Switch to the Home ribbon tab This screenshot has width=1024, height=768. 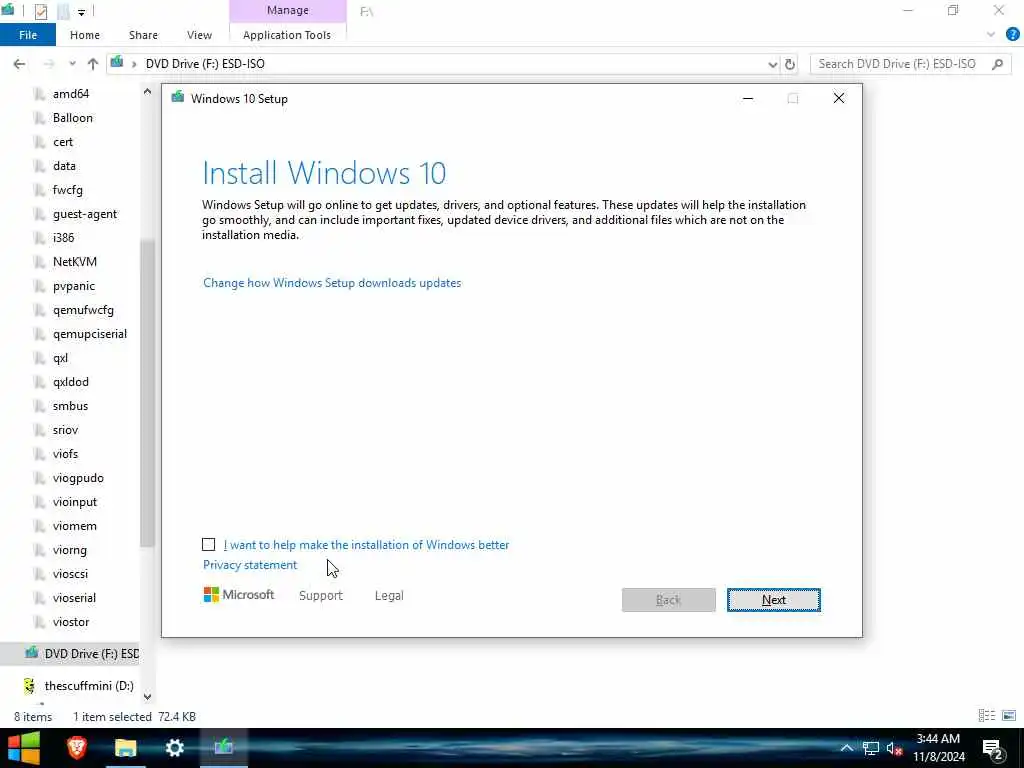(x=85, y=35)
